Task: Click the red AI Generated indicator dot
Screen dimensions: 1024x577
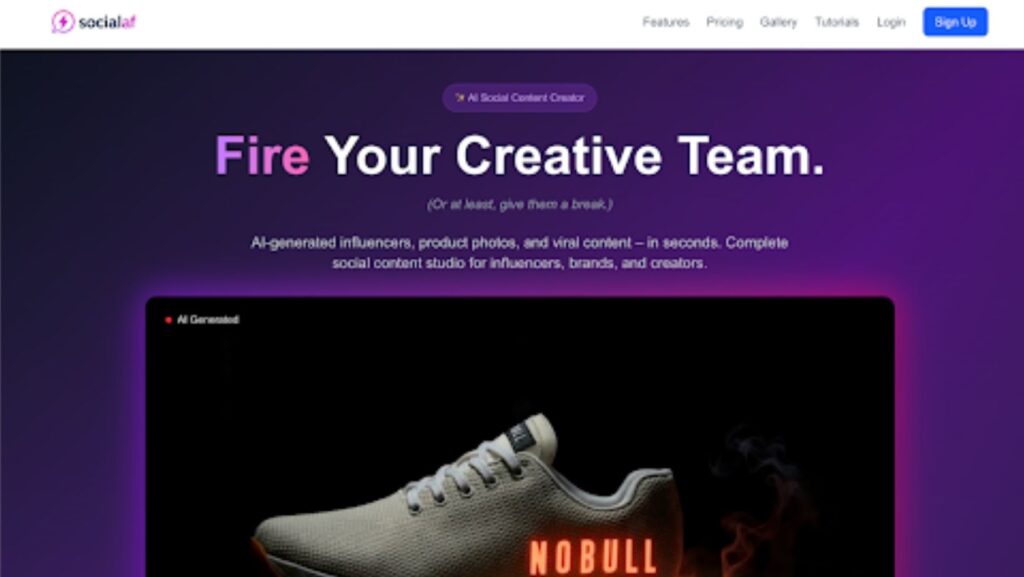Action: click(168, 320)
